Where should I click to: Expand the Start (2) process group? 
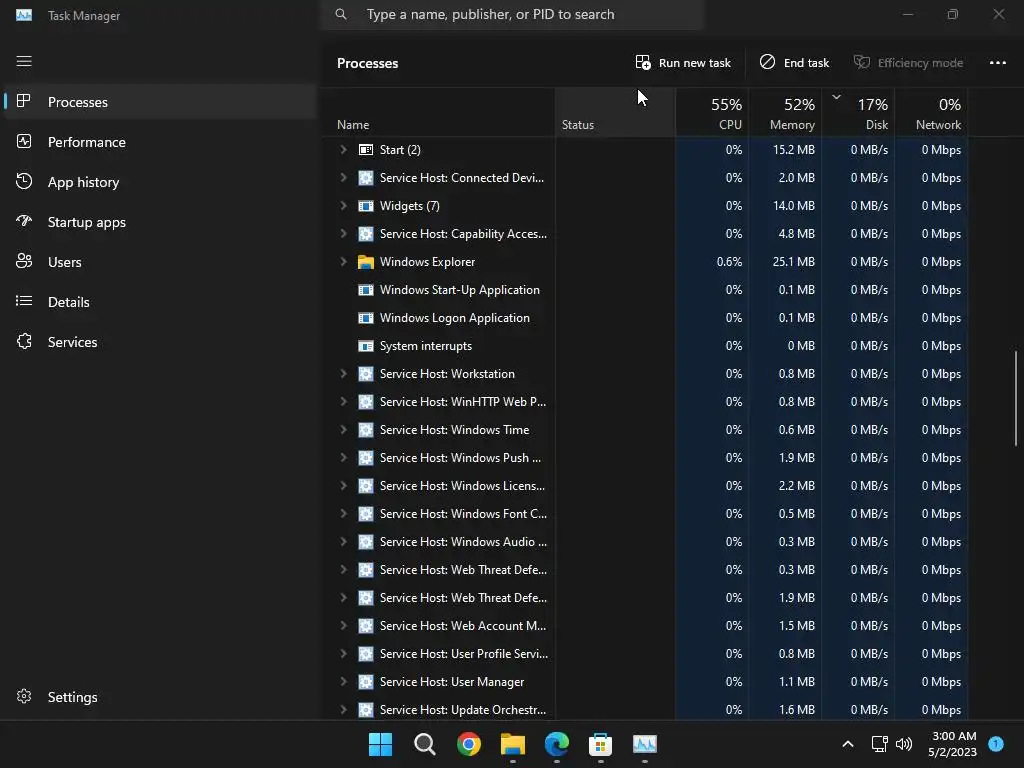pyautogui.click(x=344, y=150)
